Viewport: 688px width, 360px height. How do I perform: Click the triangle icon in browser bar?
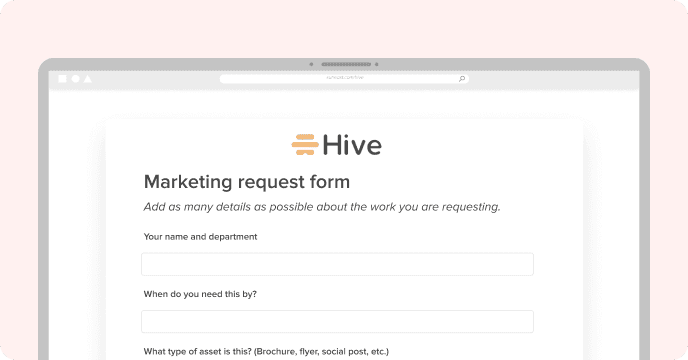(x=88, y=79)
